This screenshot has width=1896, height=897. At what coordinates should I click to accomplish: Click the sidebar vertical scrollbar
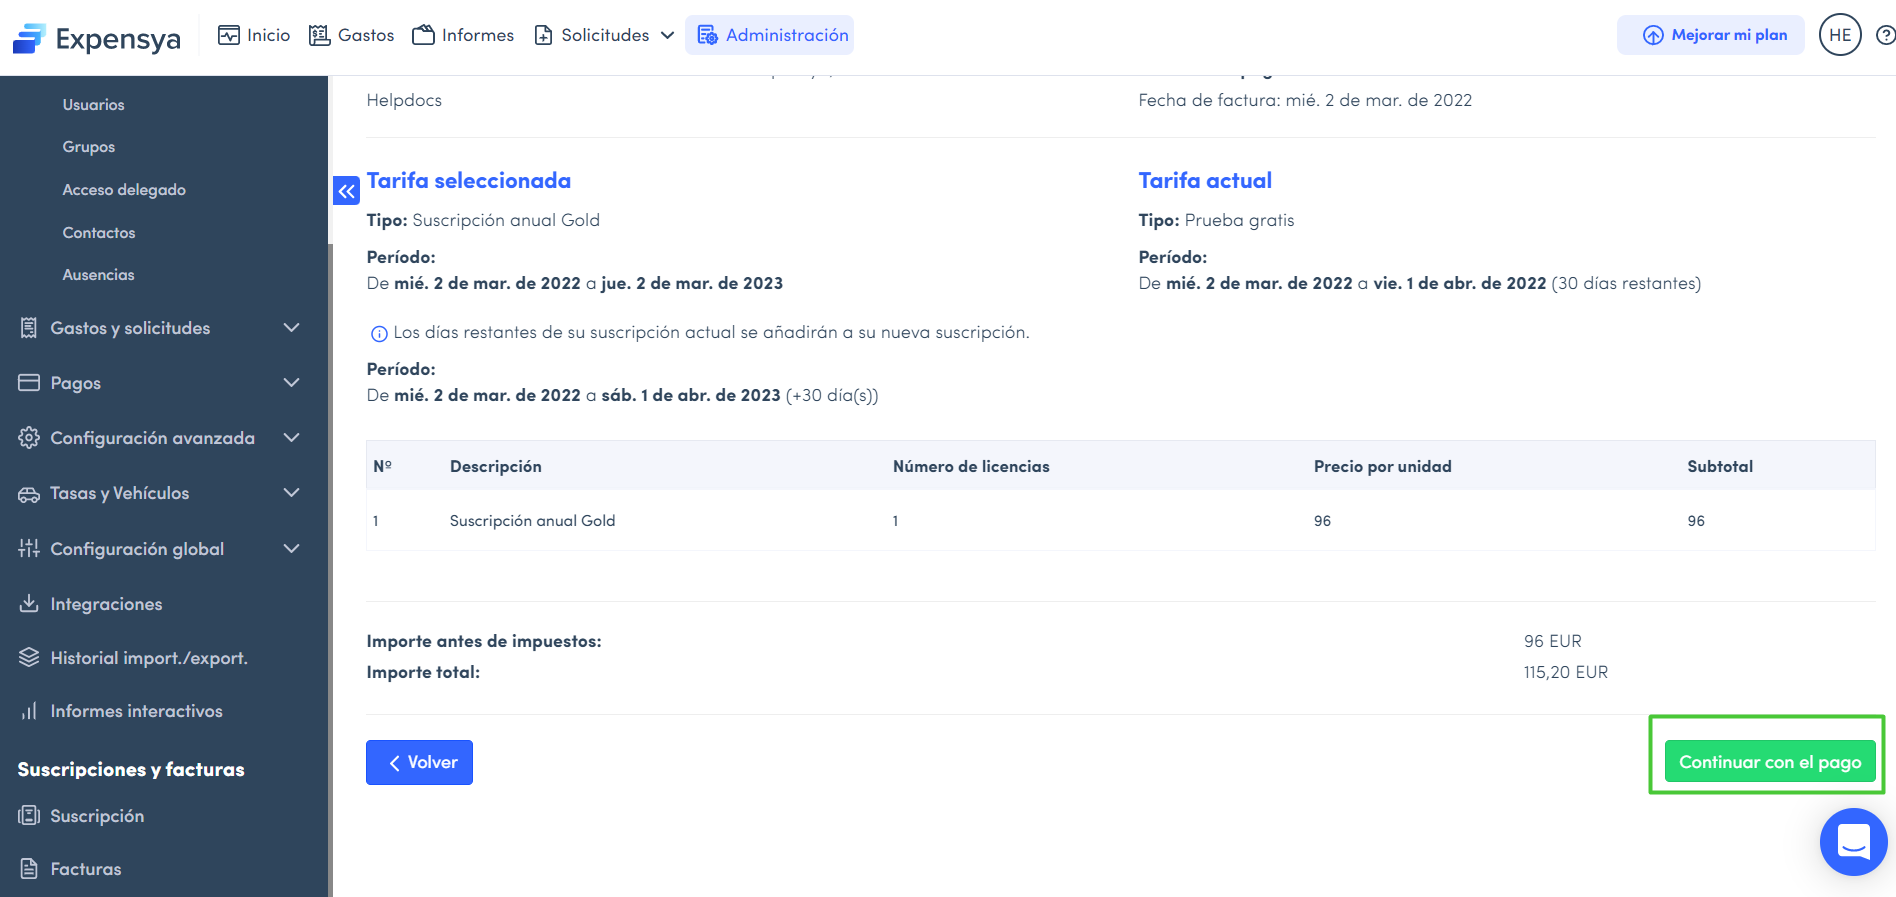point(330,570)
